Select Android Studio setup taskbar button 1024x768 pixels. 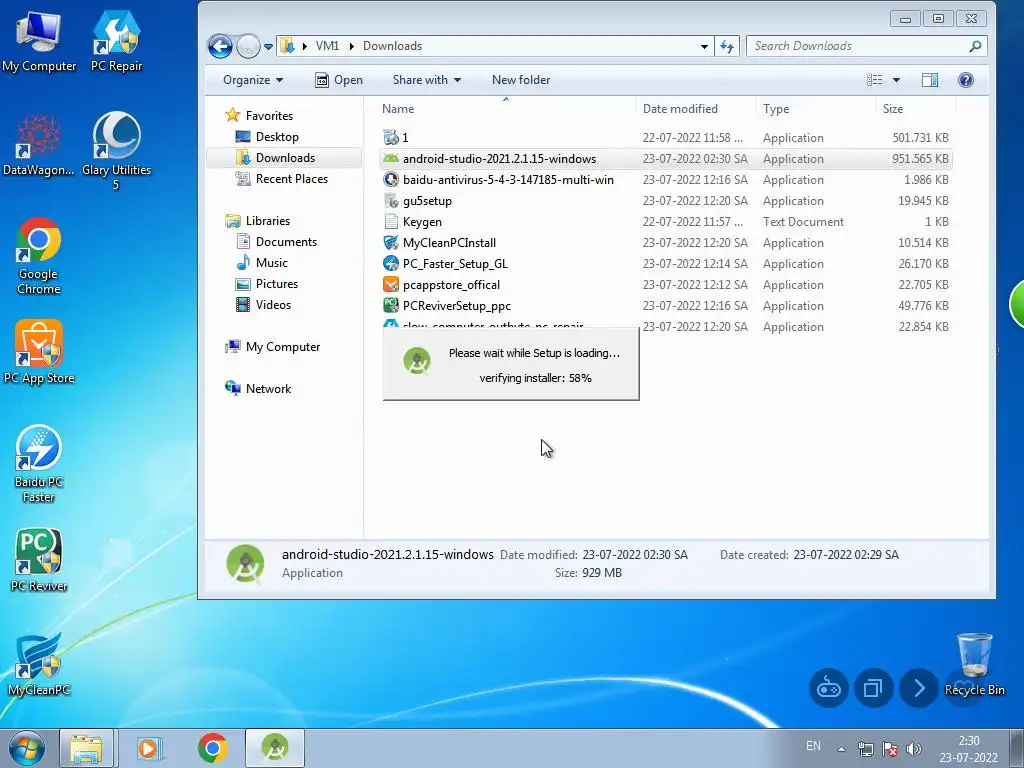coord(275,748)
